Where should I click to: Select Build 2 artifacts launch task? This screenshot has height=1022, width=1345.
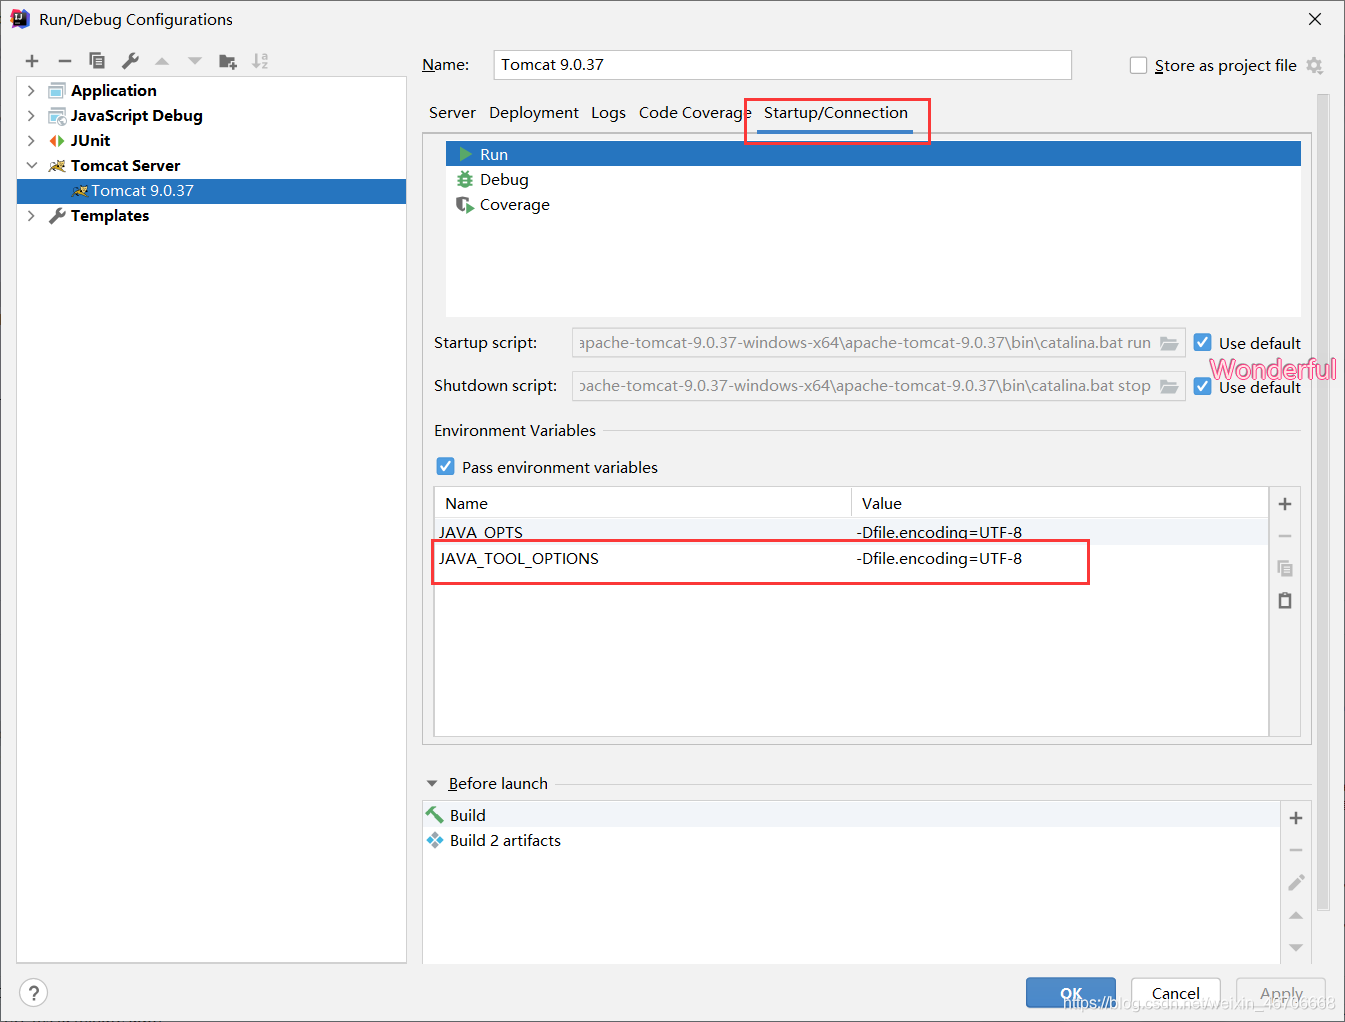851,841
